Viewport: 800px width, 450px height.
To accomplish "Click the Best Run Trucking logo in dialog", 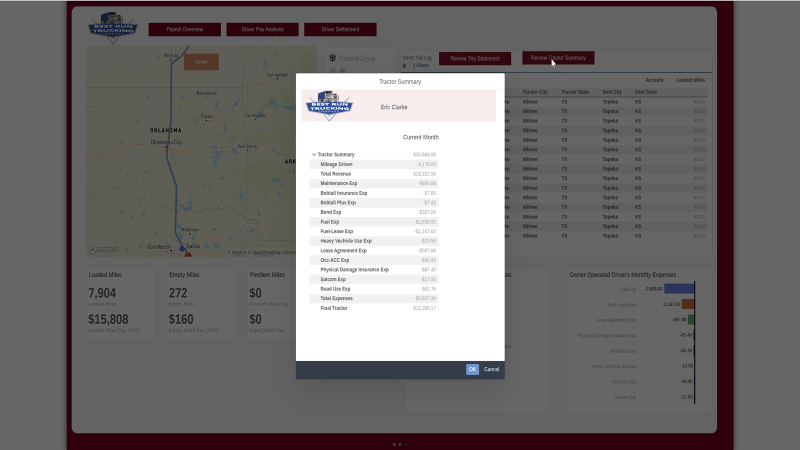I will 329,106.
